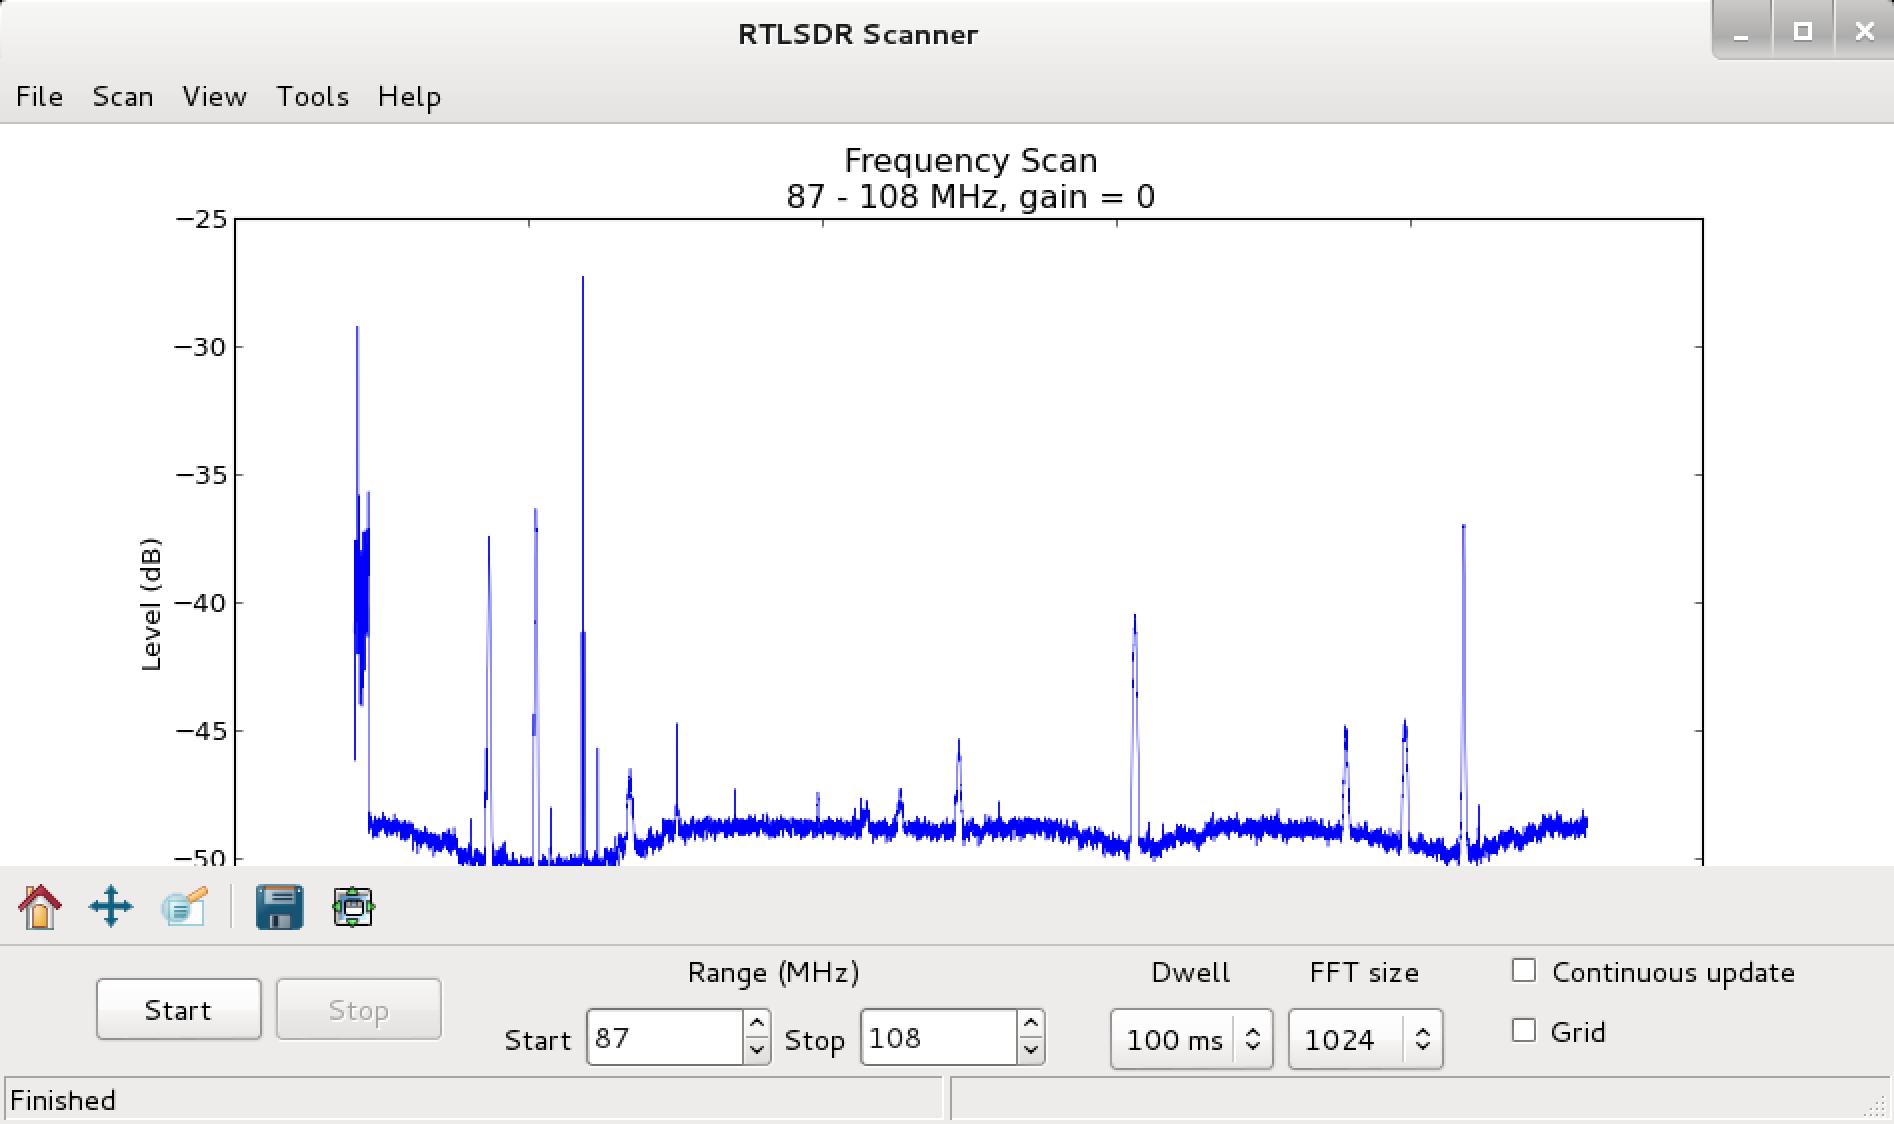Click the greyed-out Stop button

tap(358, 1010)
